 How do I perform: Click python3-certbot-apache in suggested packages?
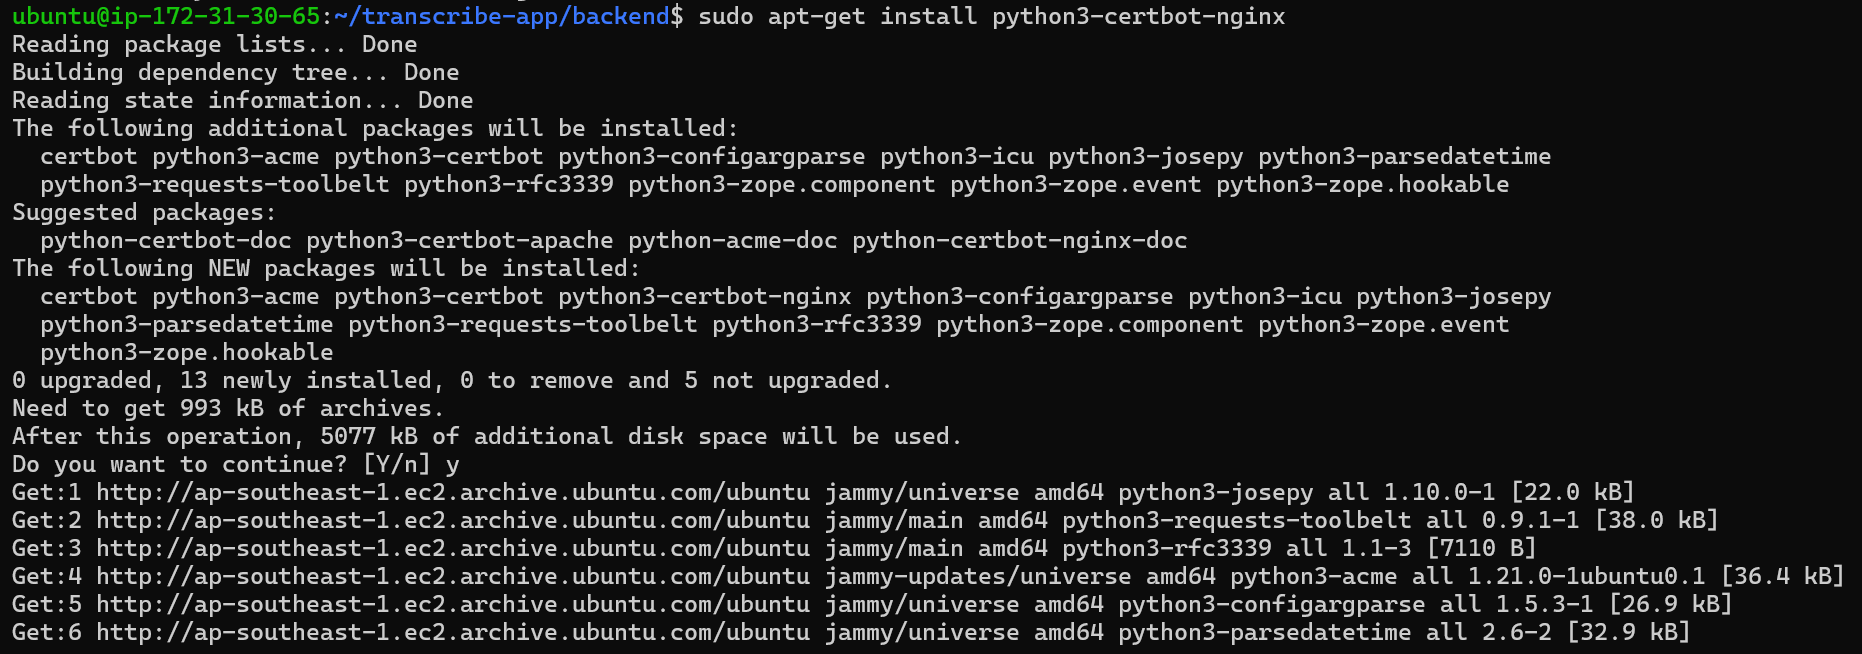pos(460,240)
